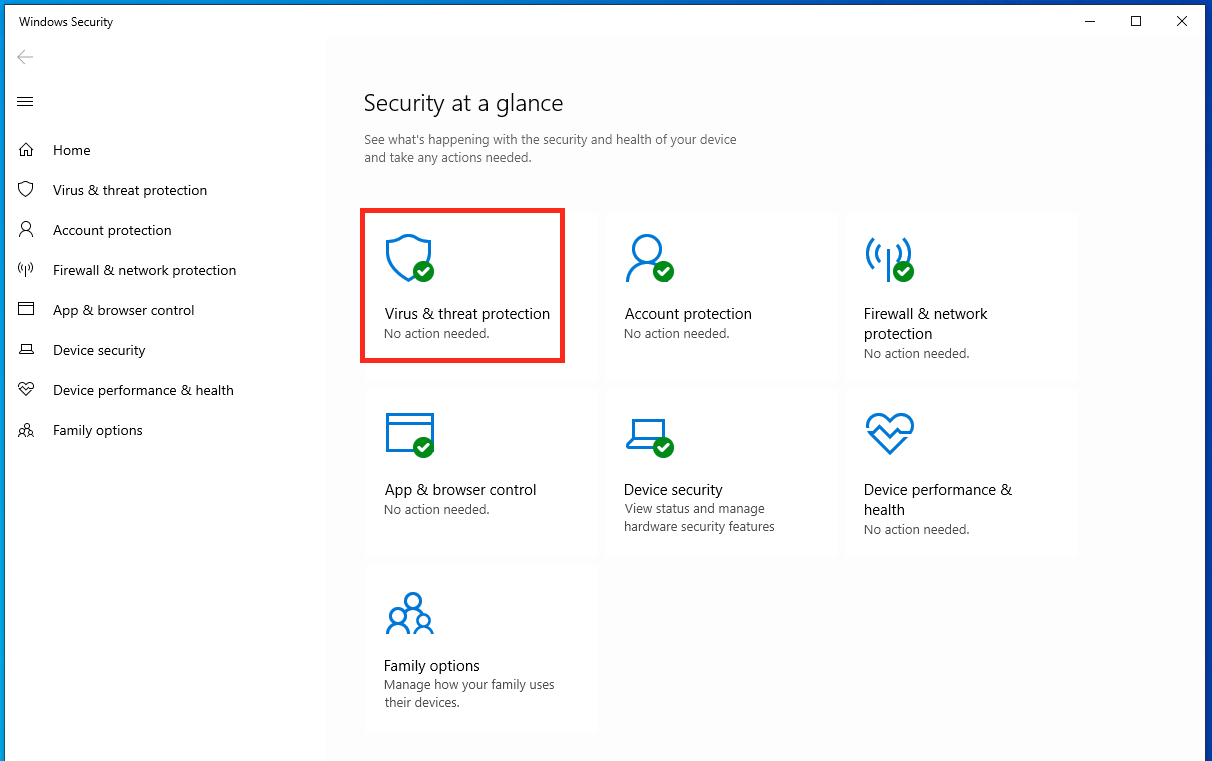
Task: Click the large laptop icon of Device security tile
Action: point(649,437)
